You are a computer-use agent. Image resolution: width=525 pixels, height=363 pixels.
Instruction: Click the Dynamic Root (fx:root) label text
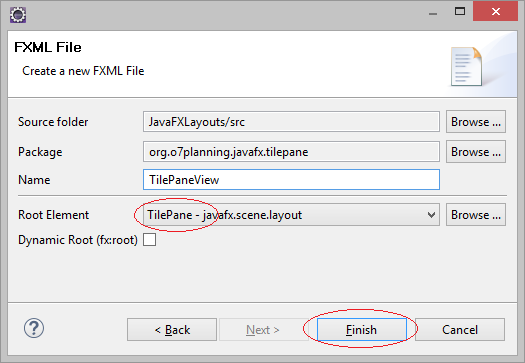tap(78, 240)
